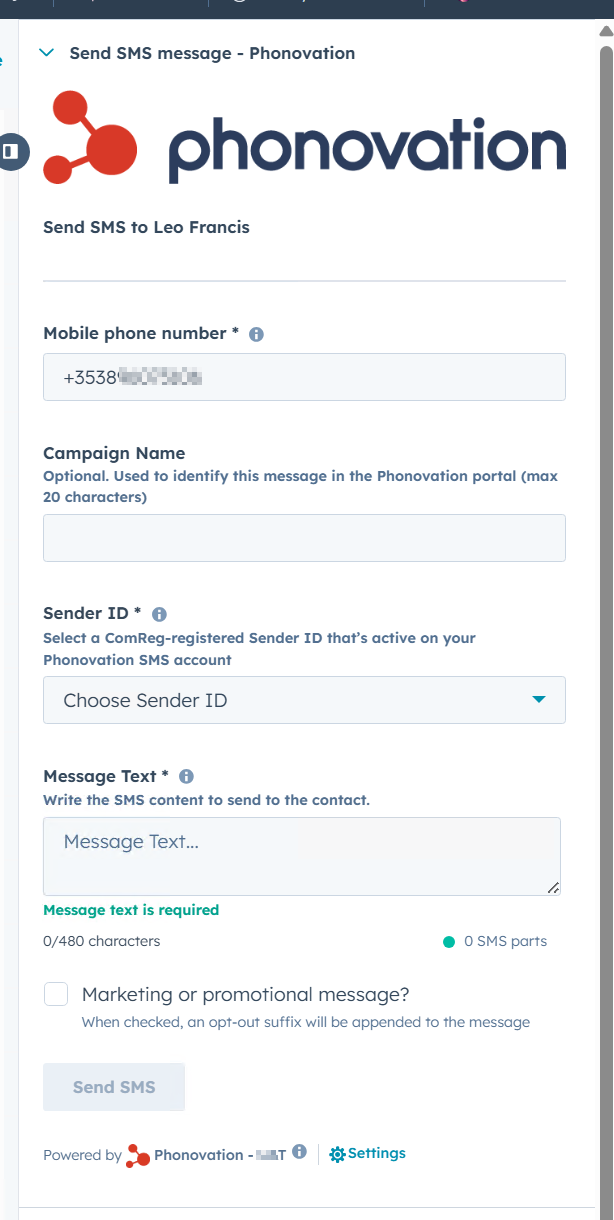This screenshot has width=614, height=1220.
Task: Click info icon next to Message Text
Action: [186, 777]
